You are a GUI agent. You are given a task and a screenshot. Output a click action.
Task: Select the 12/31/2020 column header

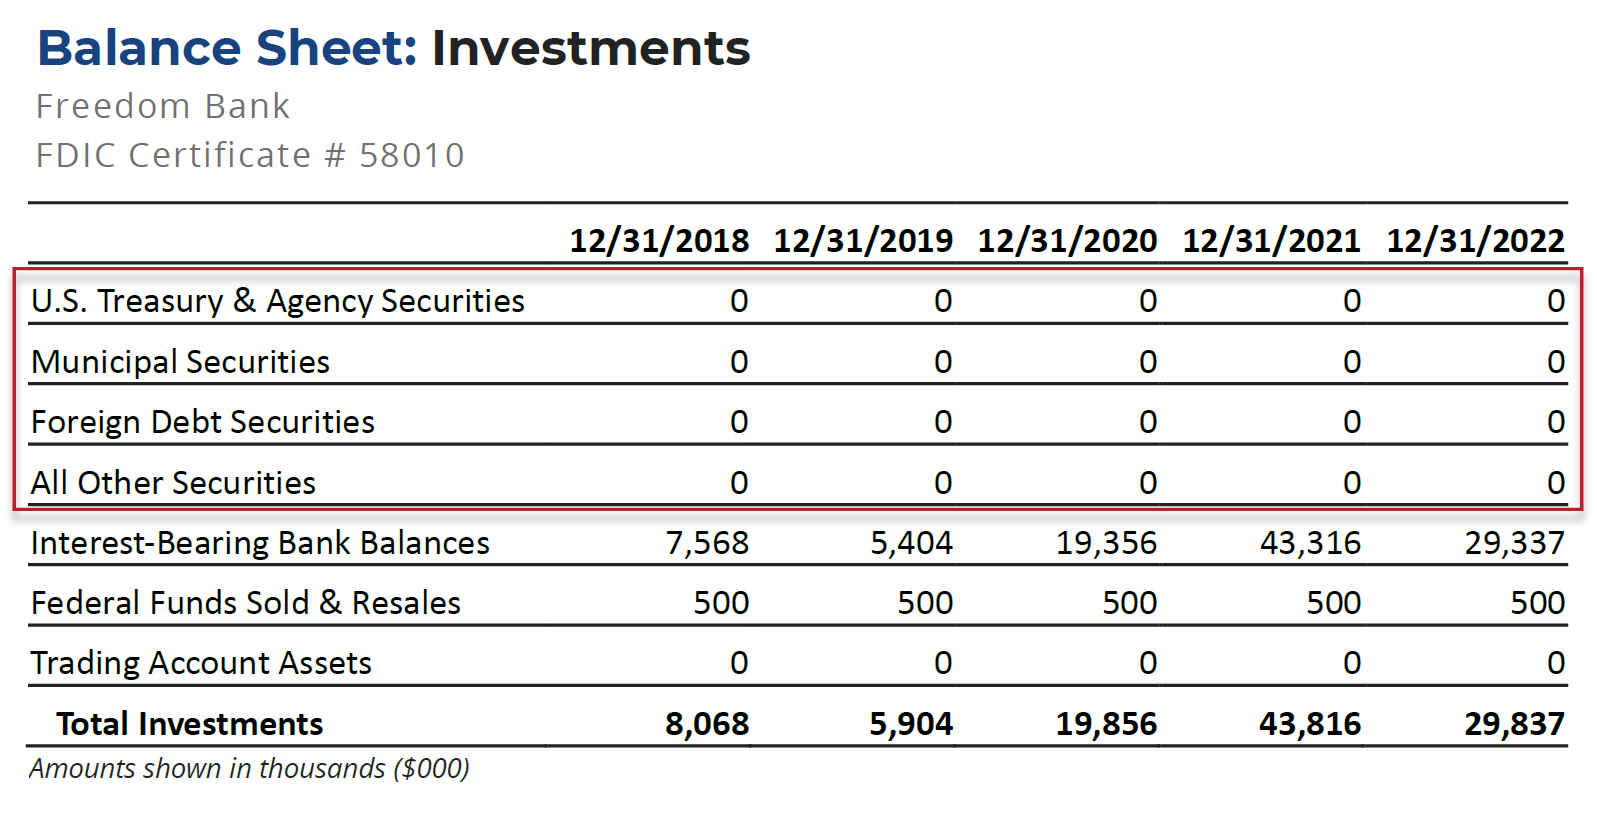click(x=1067, y=241)
